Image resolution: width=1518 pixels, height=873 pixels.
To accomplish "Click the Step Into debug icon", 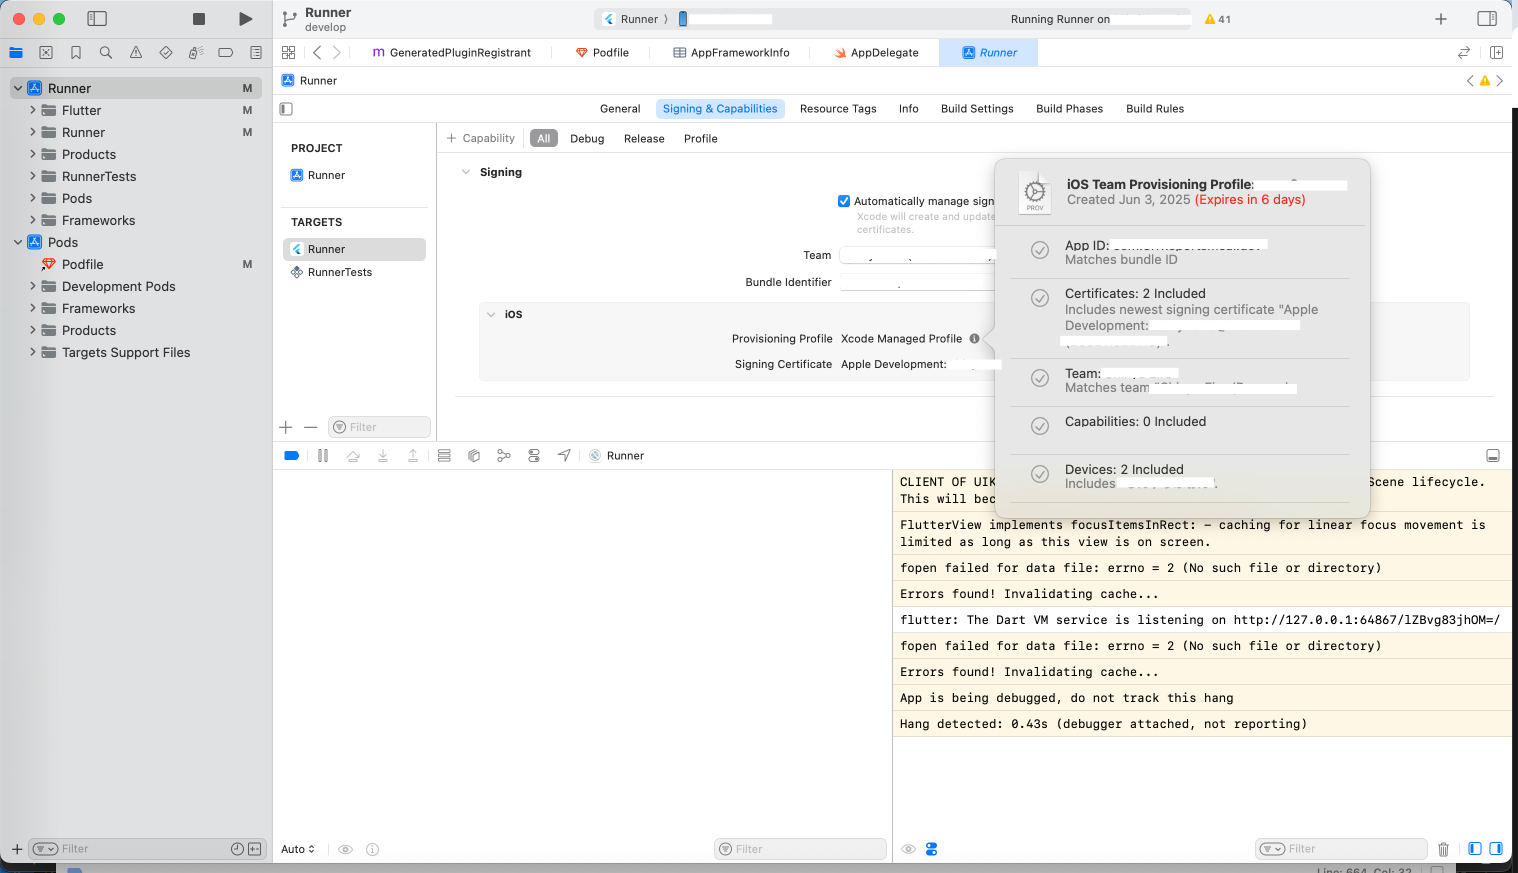I will coord(383,455).
